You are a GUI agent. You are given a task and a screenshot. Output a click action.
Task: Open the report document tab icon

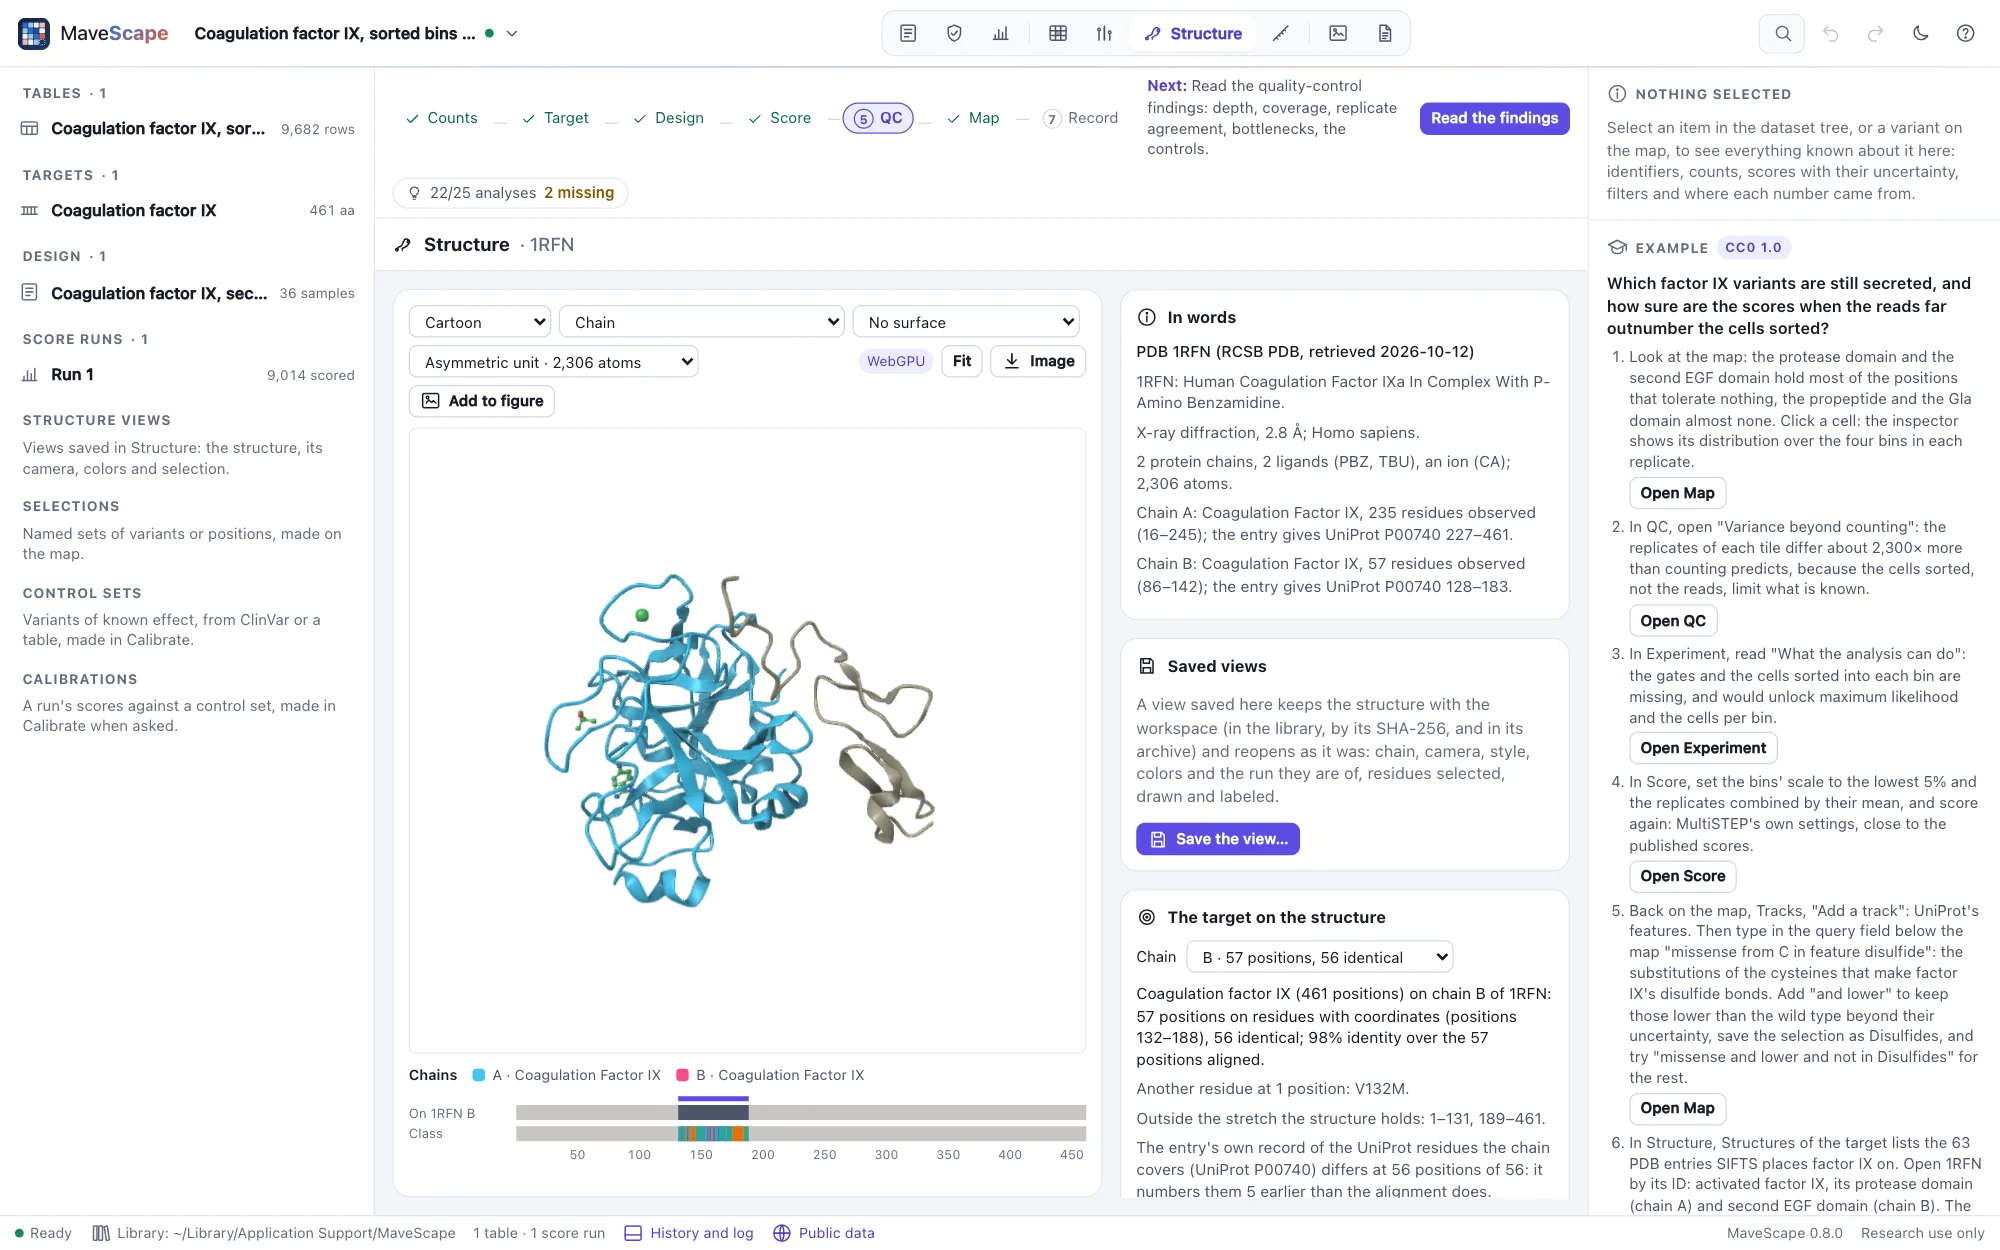[x=1385, y=33]
